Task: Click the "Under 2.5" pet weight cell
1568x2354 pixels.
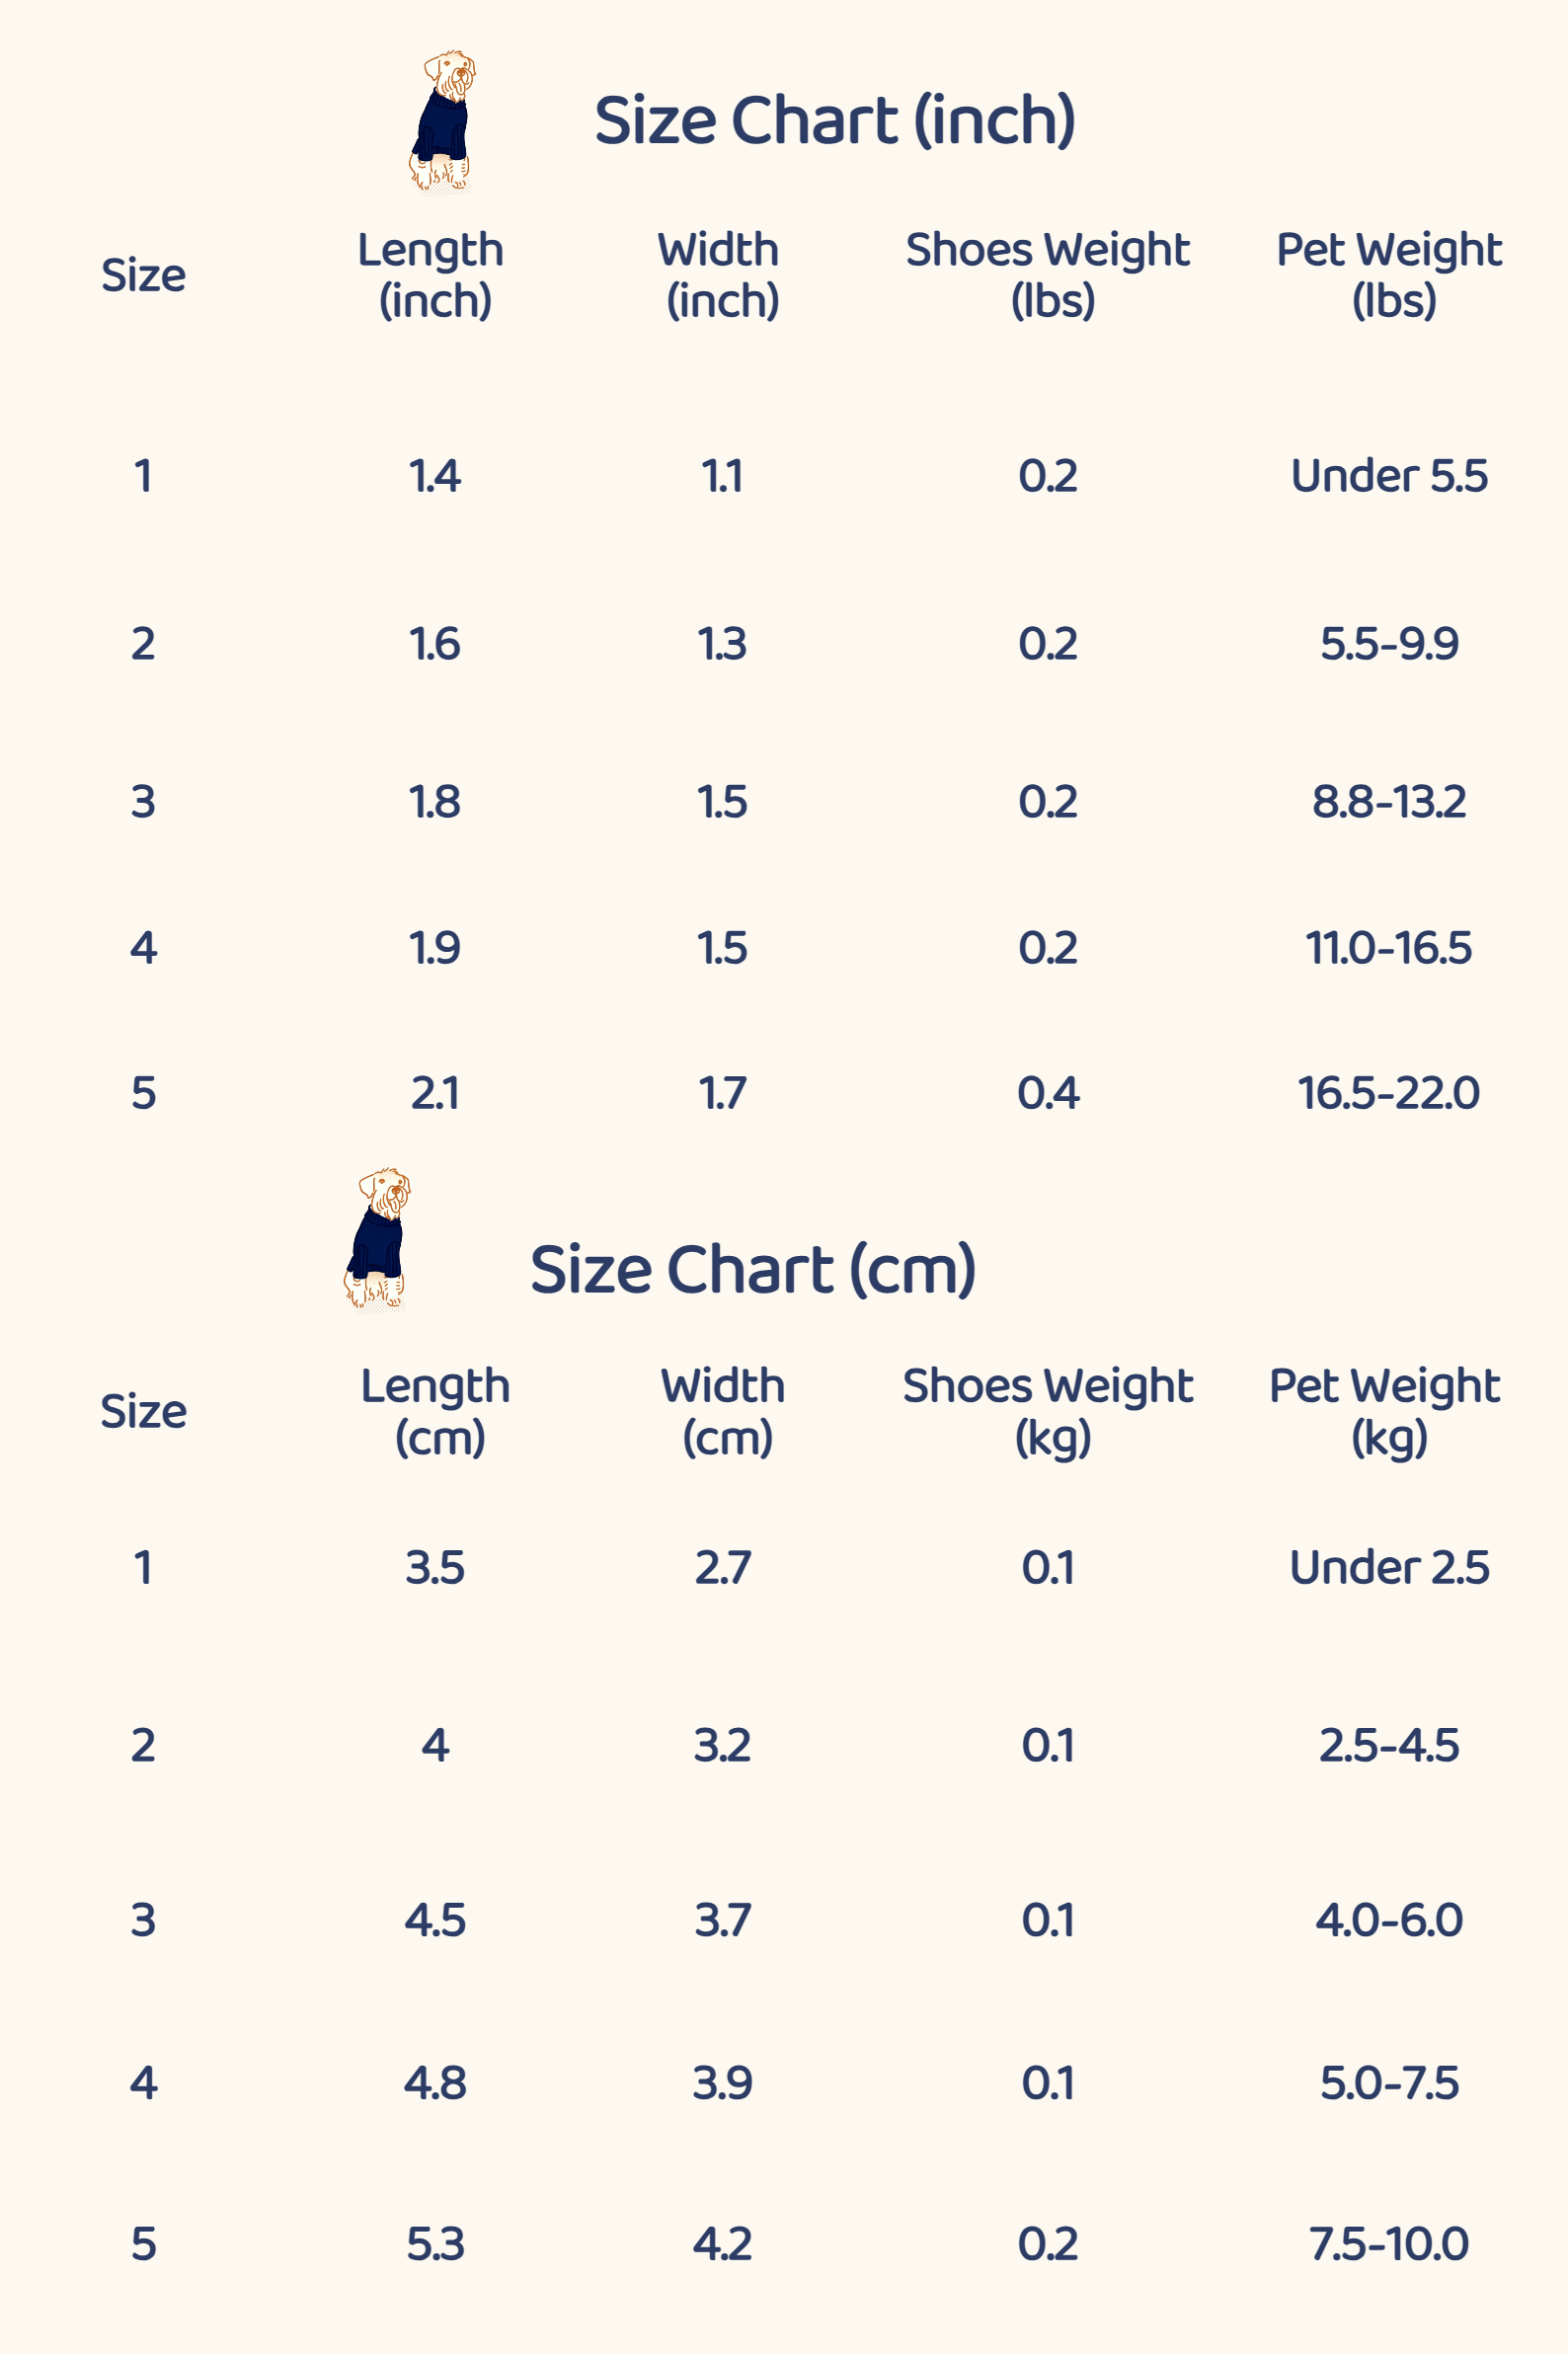Action: 1389,1568
